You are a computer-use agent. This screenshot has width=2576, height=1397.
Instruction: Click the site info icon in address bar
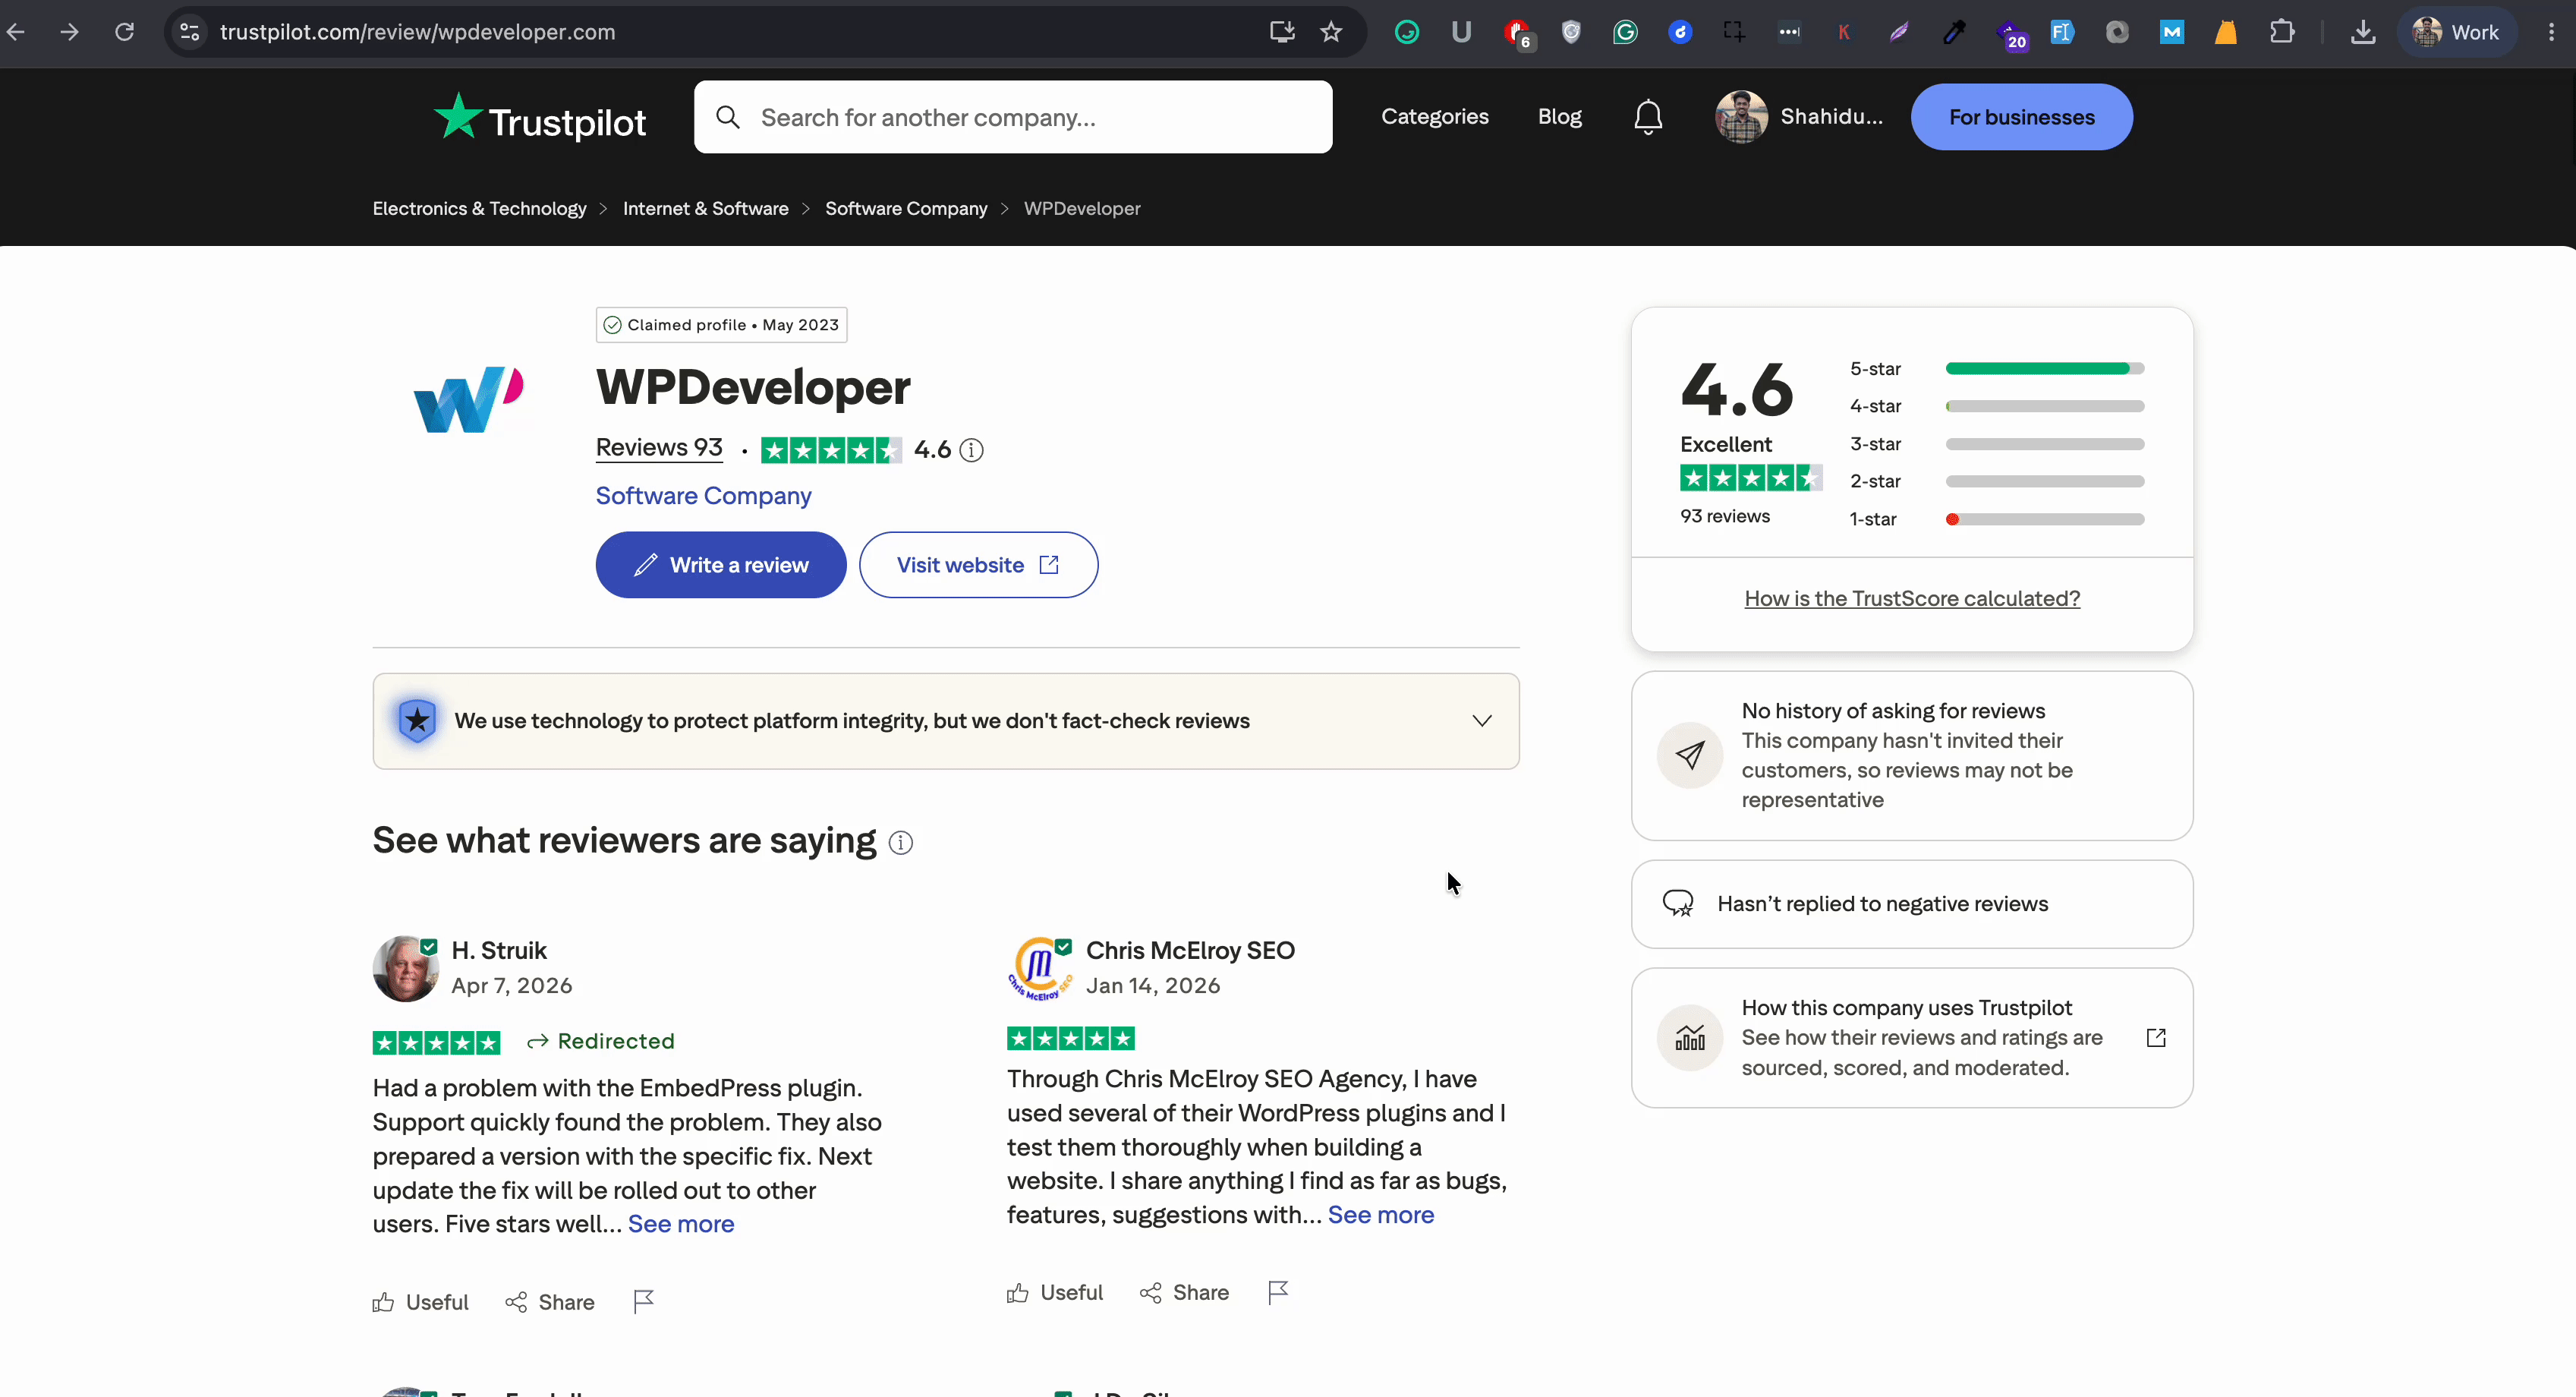(190, 32)
